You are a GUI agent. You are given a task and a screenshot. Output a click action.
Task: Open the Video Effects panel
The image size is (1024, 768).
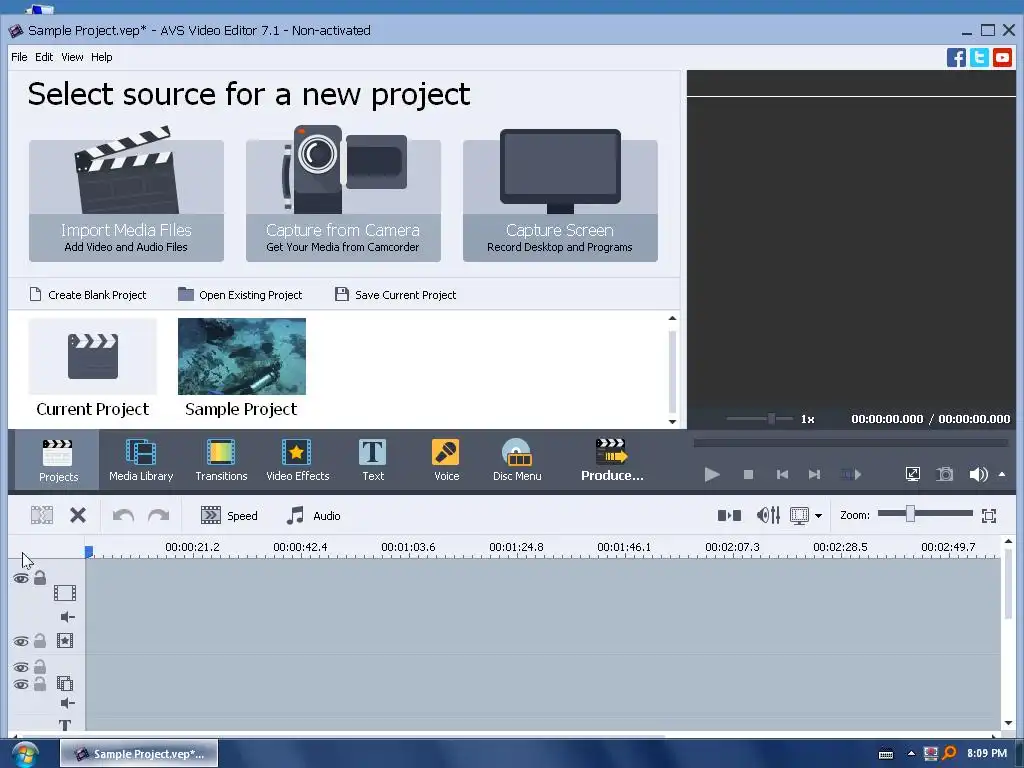coord(297,460)
